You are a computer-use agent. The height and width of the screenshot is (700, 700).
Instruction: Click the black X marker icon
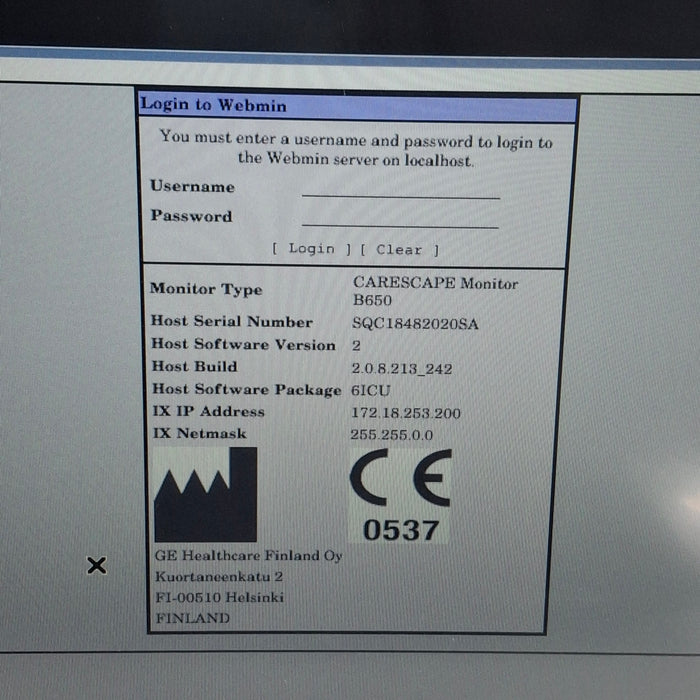point(96,566)
